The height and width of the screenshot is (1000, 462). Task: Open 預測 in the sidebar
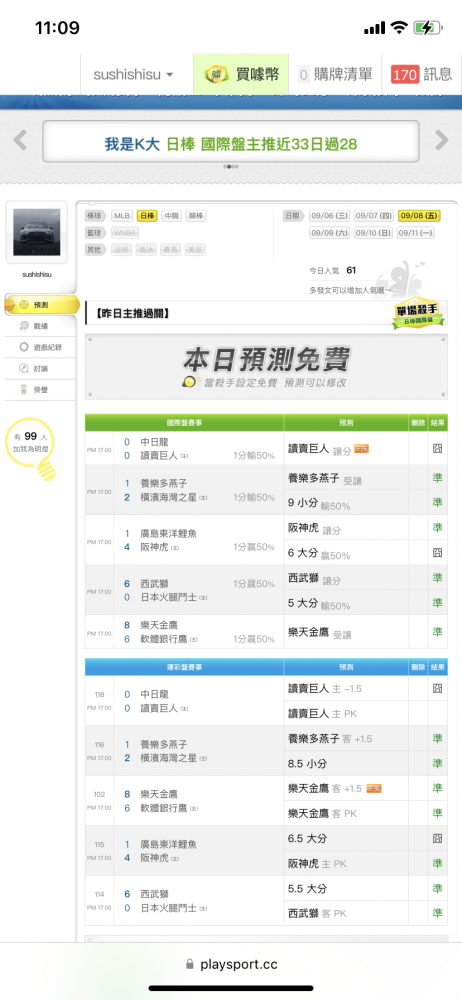42,305
